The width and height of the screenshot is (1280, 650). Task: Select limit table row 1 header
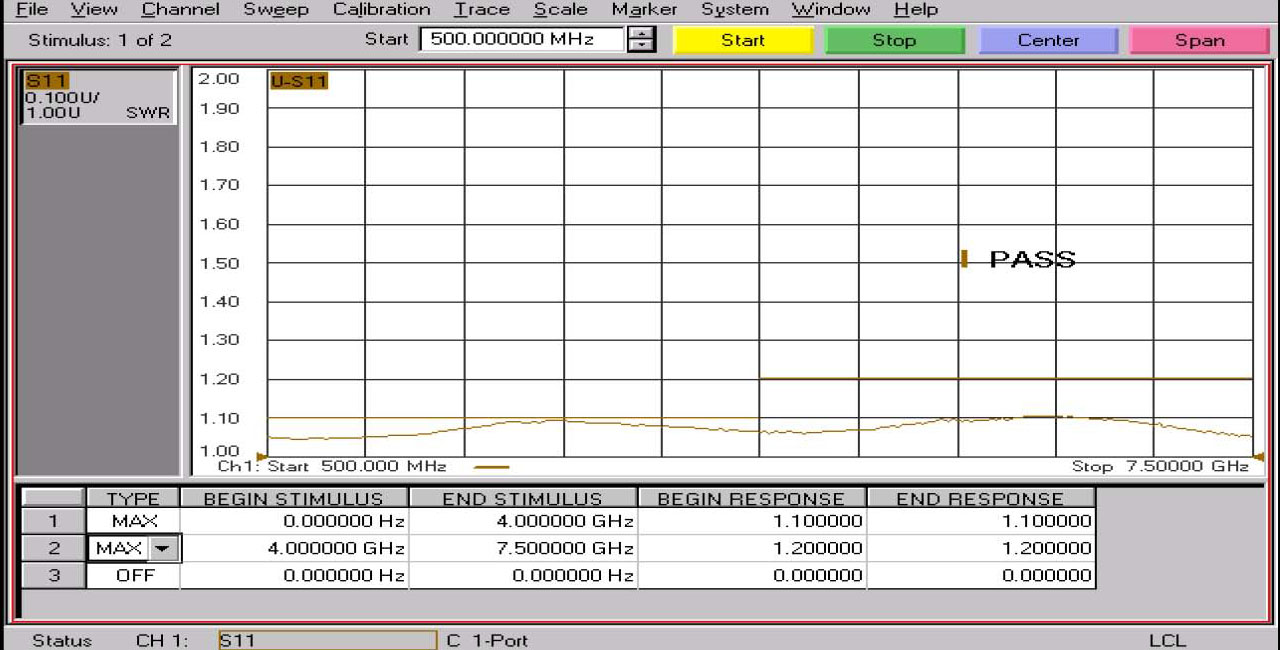pos(53,521)
